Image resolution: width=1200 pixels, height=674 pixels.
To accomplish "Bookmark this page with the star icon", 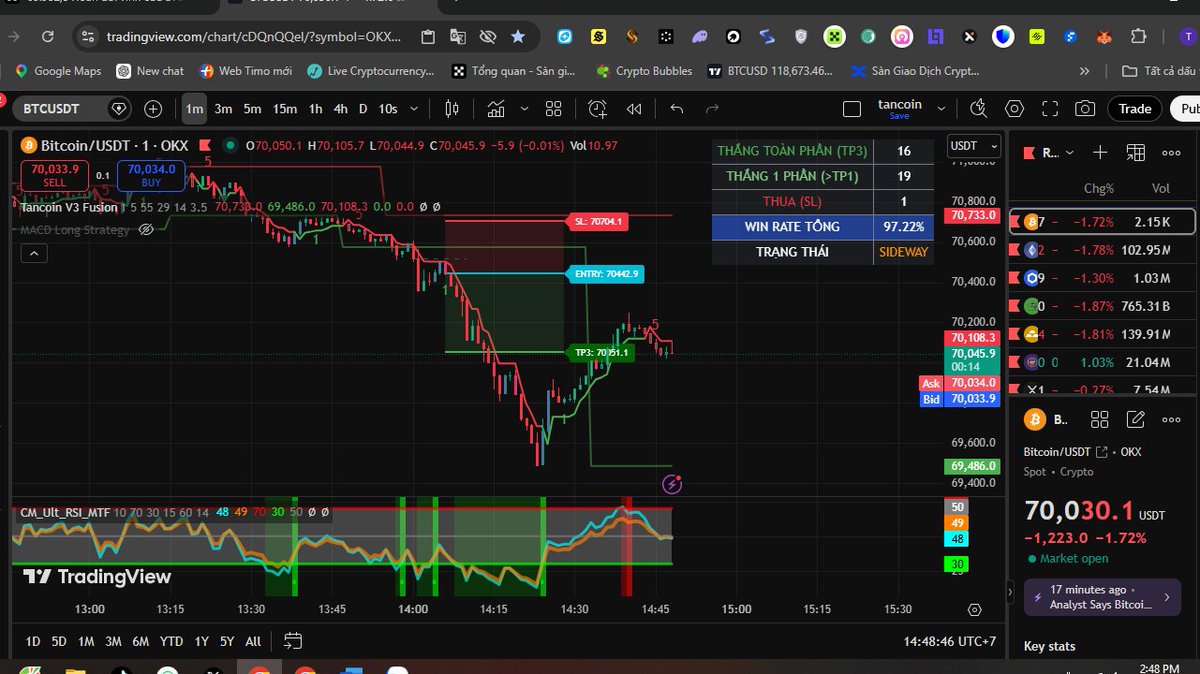I will [517, 36].
